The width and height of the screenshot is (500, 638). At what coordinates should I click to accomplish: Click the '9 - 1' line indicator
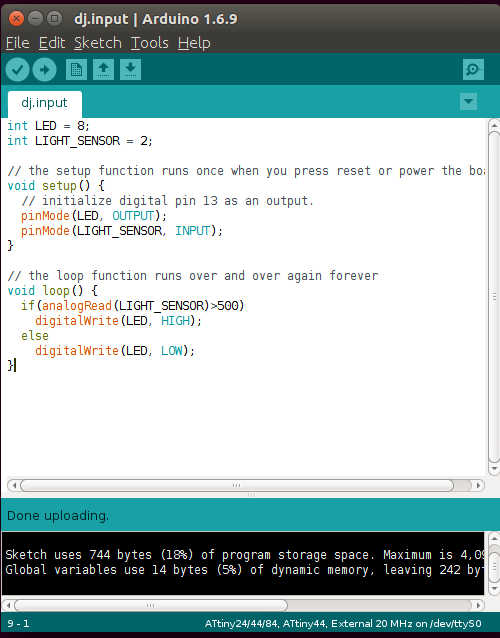coord(18,623)
